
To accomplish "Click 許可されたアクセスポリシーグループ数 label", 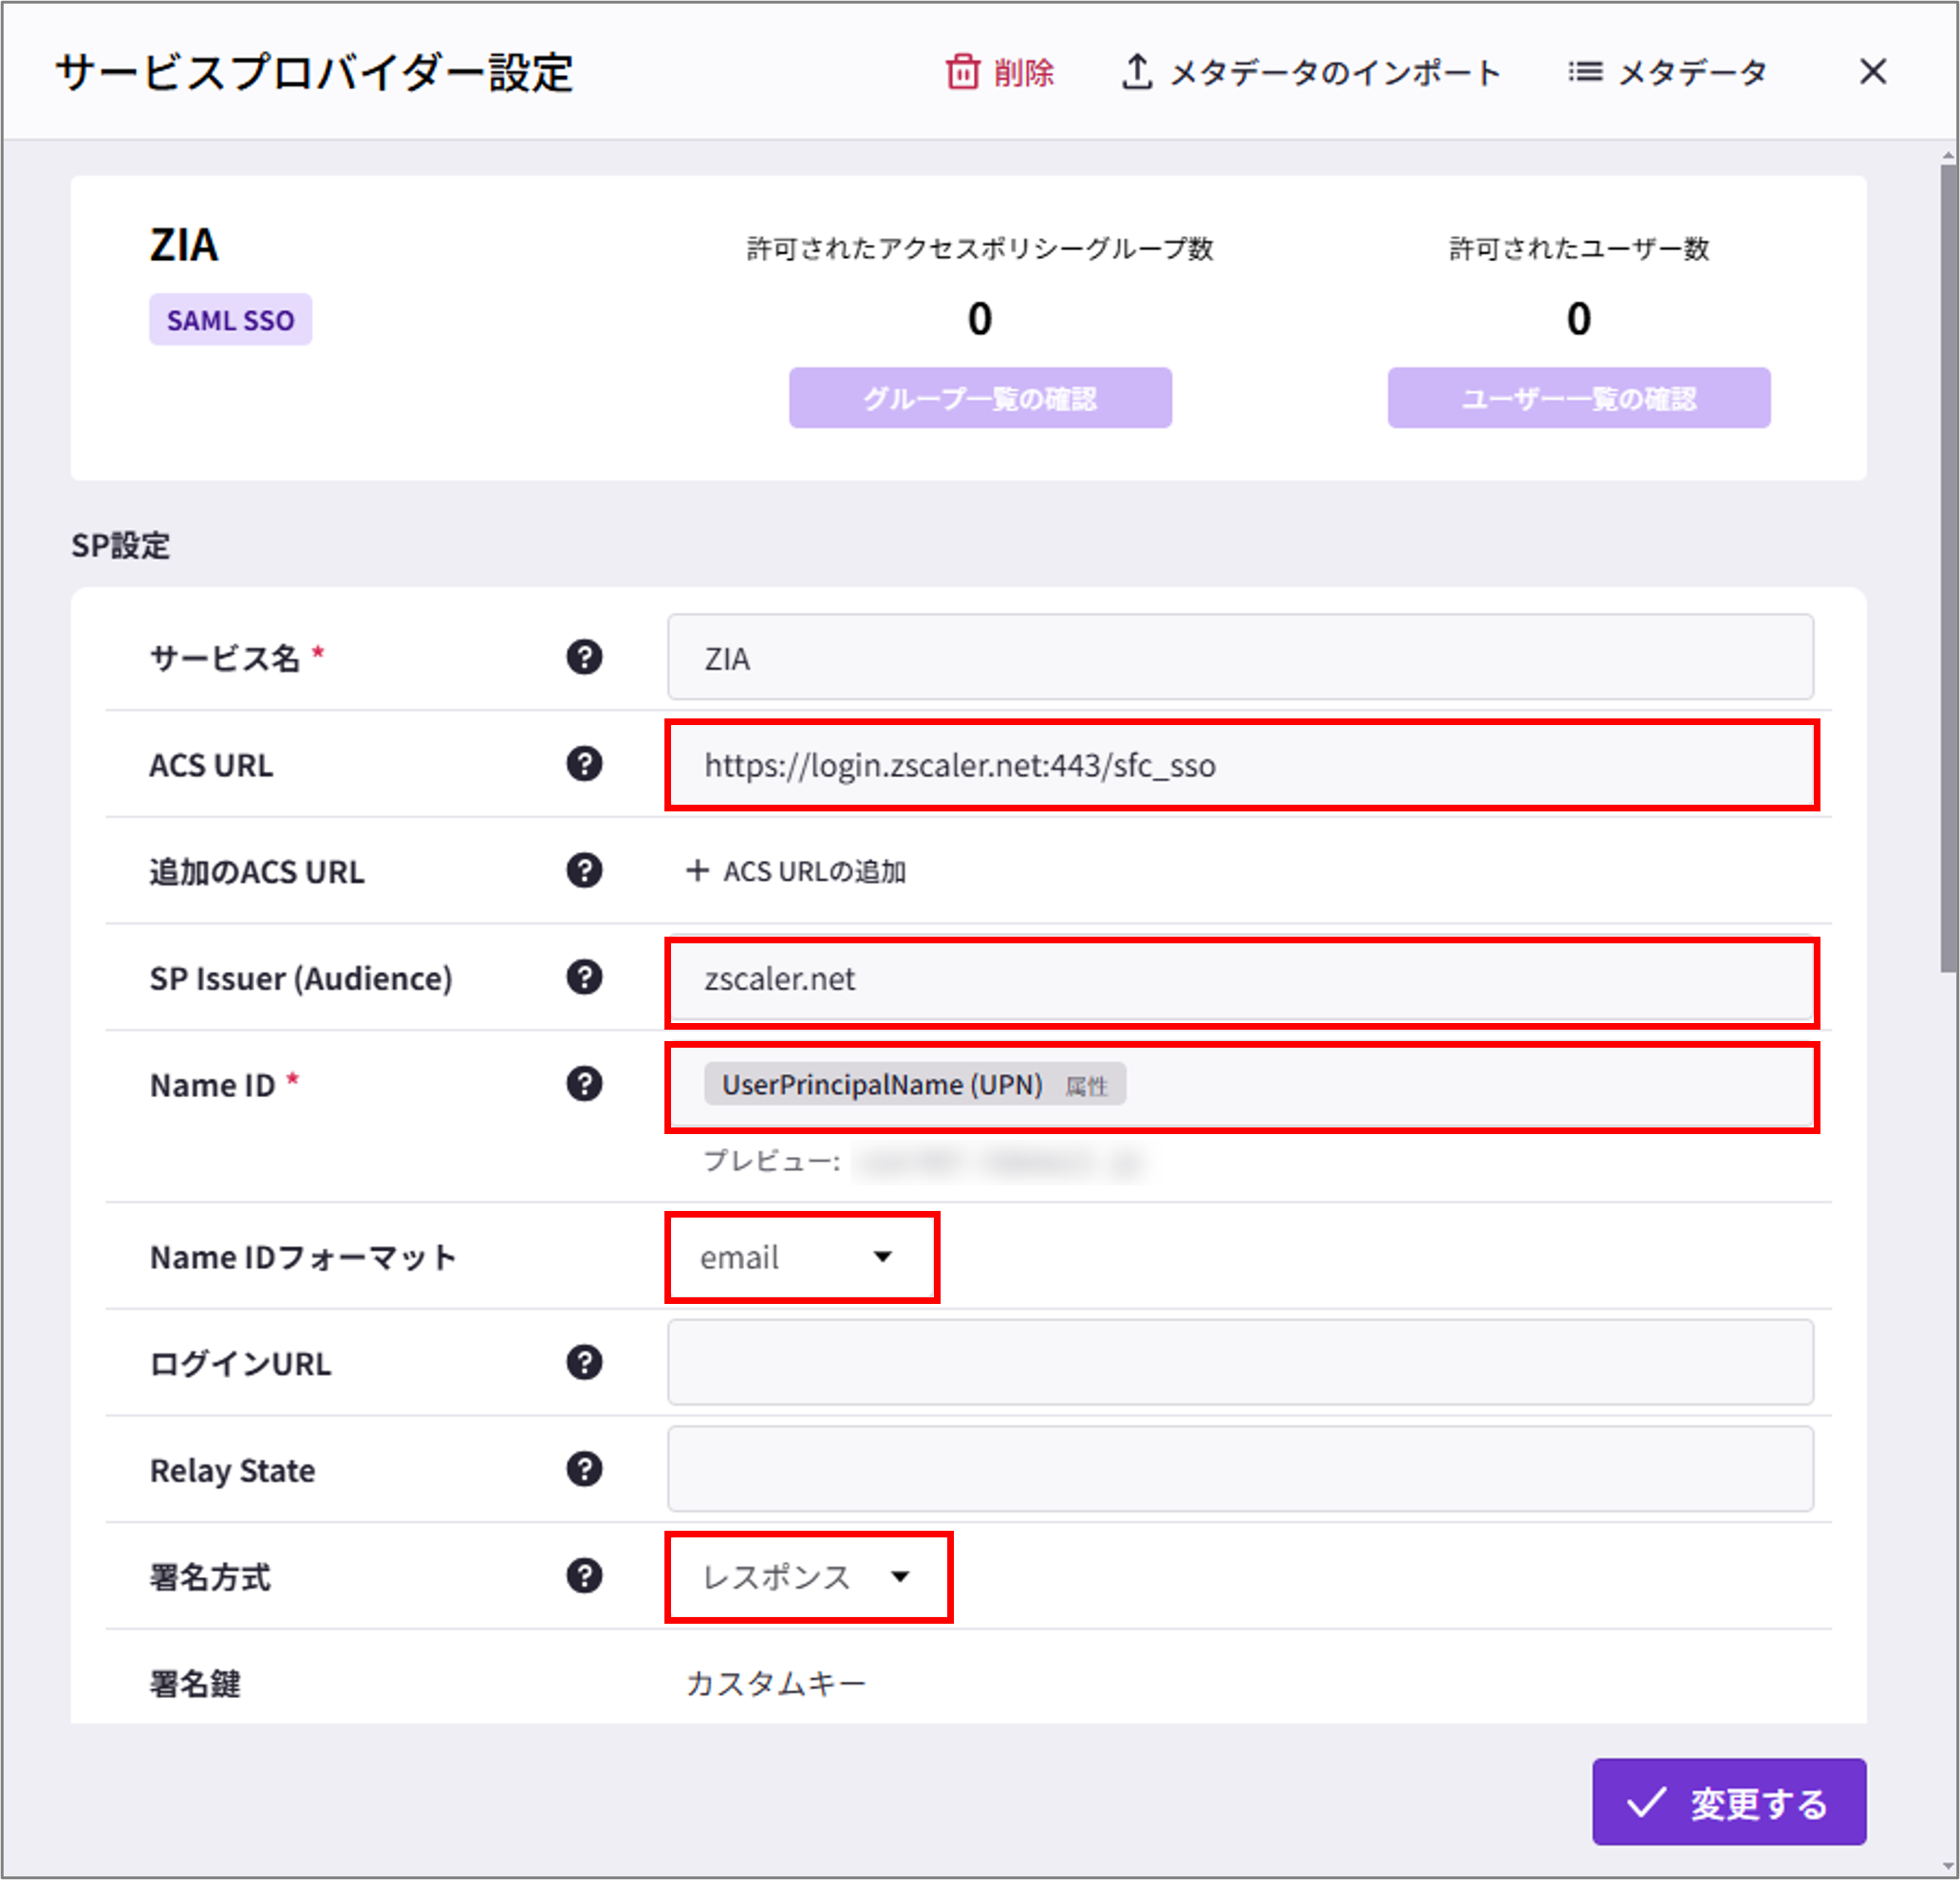I will coord(980,248).
